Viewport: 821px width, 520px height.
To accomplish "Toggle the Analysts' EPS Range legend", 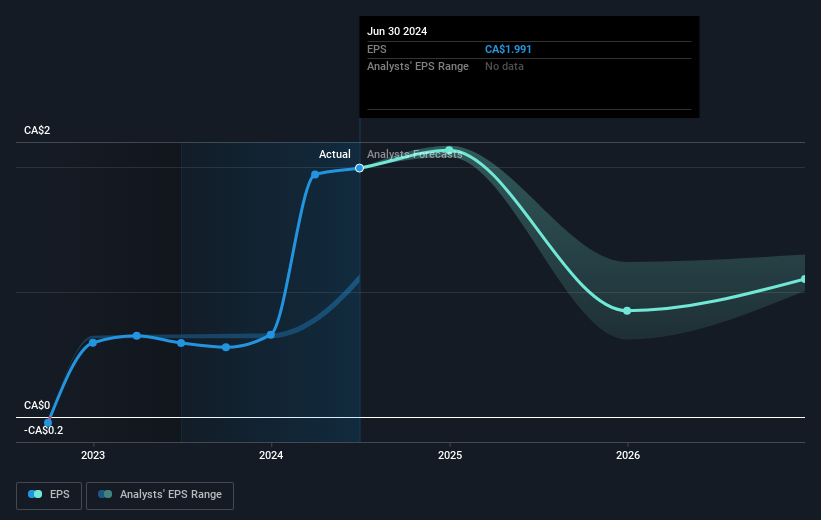I will pos(160,495).
